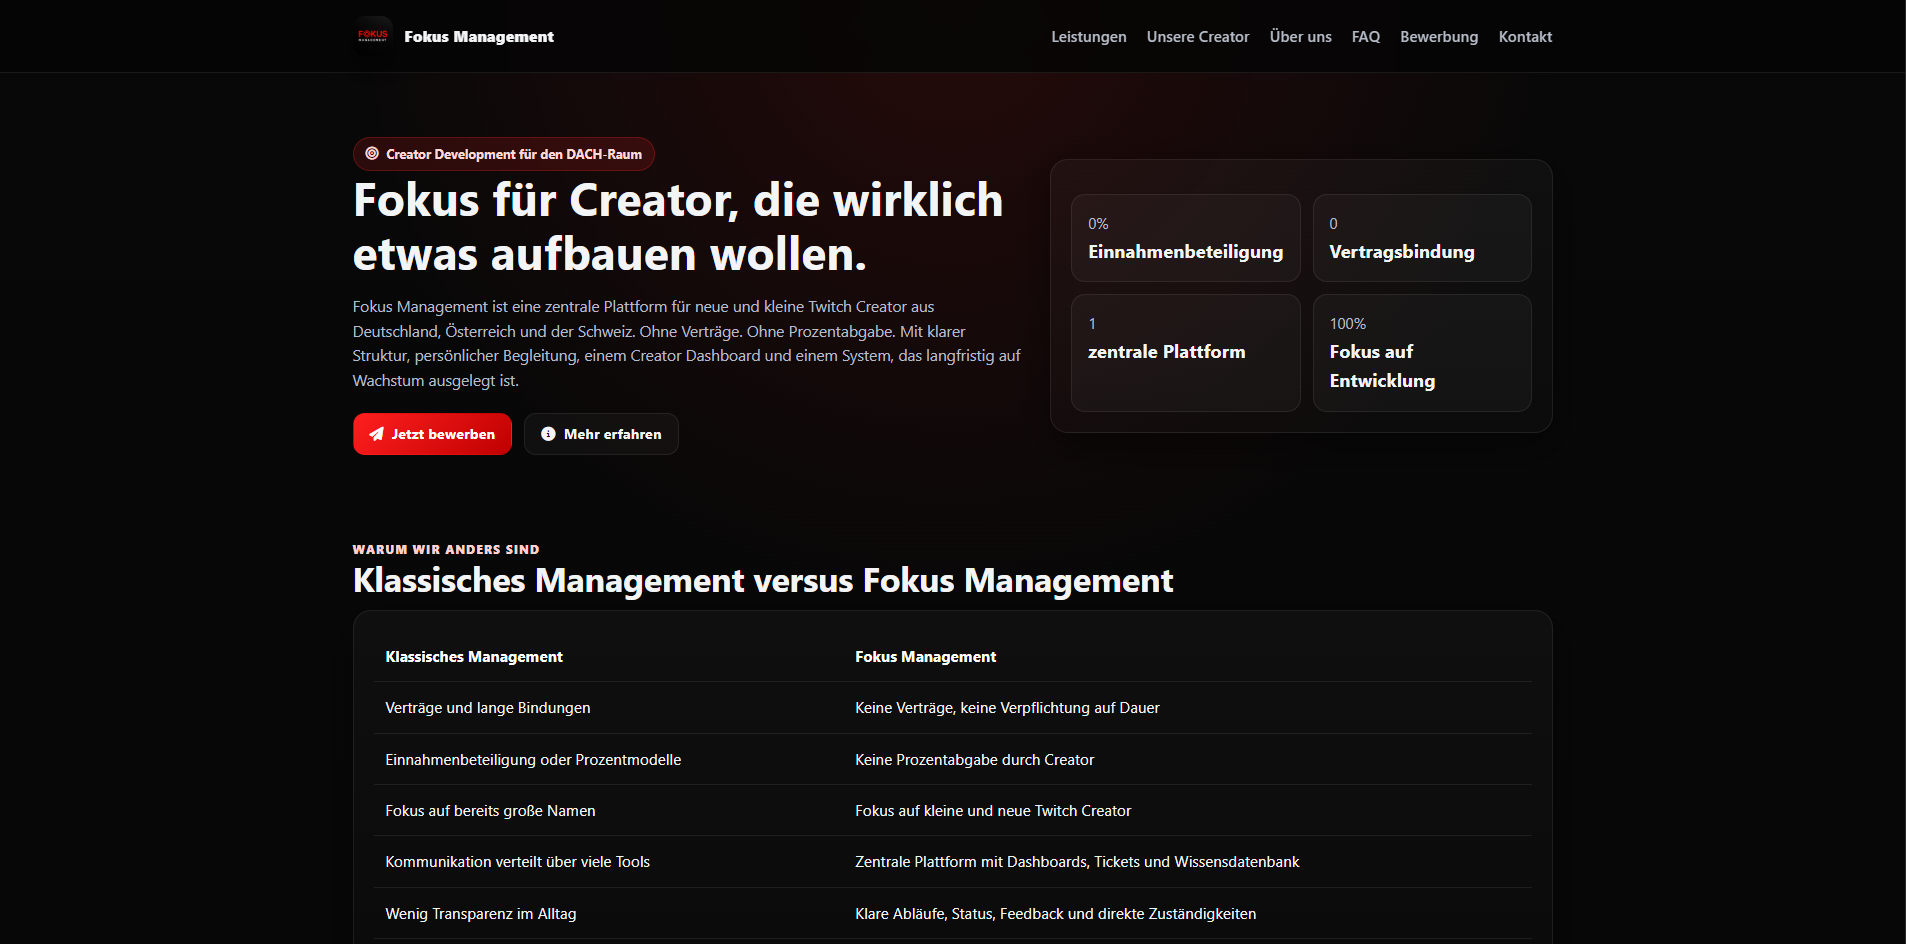Go to Unsere Creator section
The image size is (1906, 944).
[1198, 37]
